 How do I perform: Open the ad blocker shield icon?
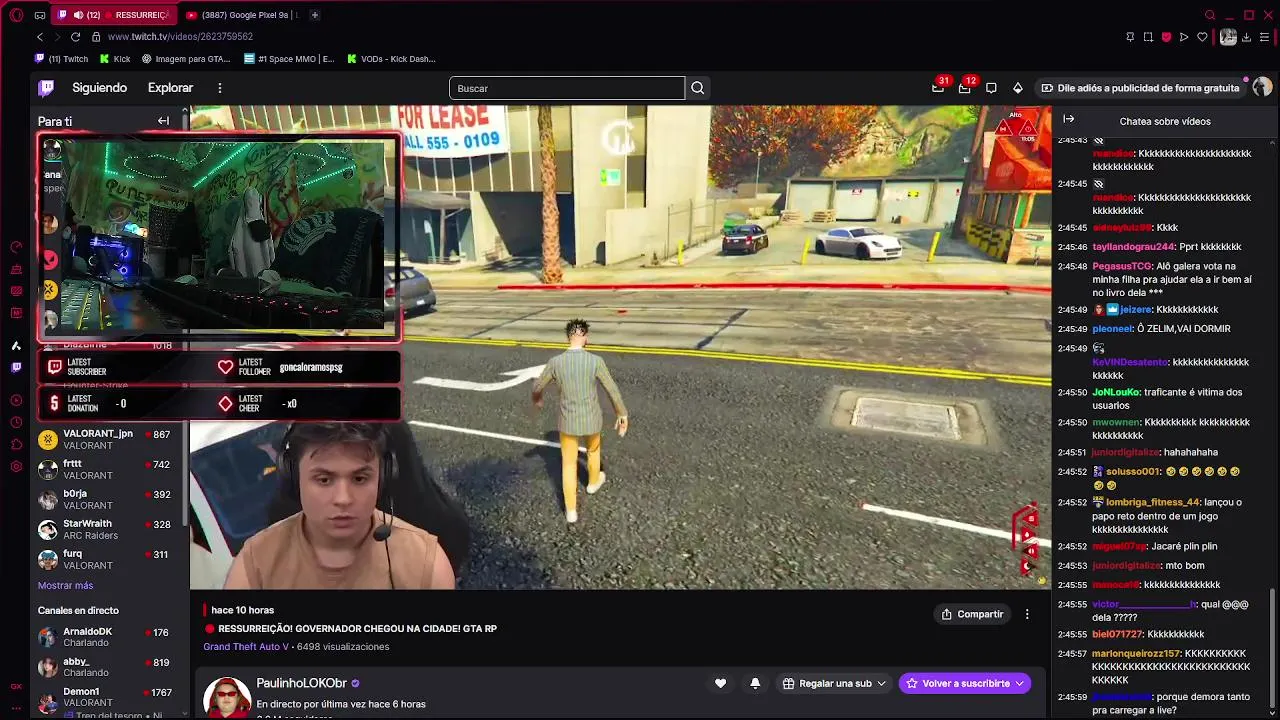(1166, 37)
